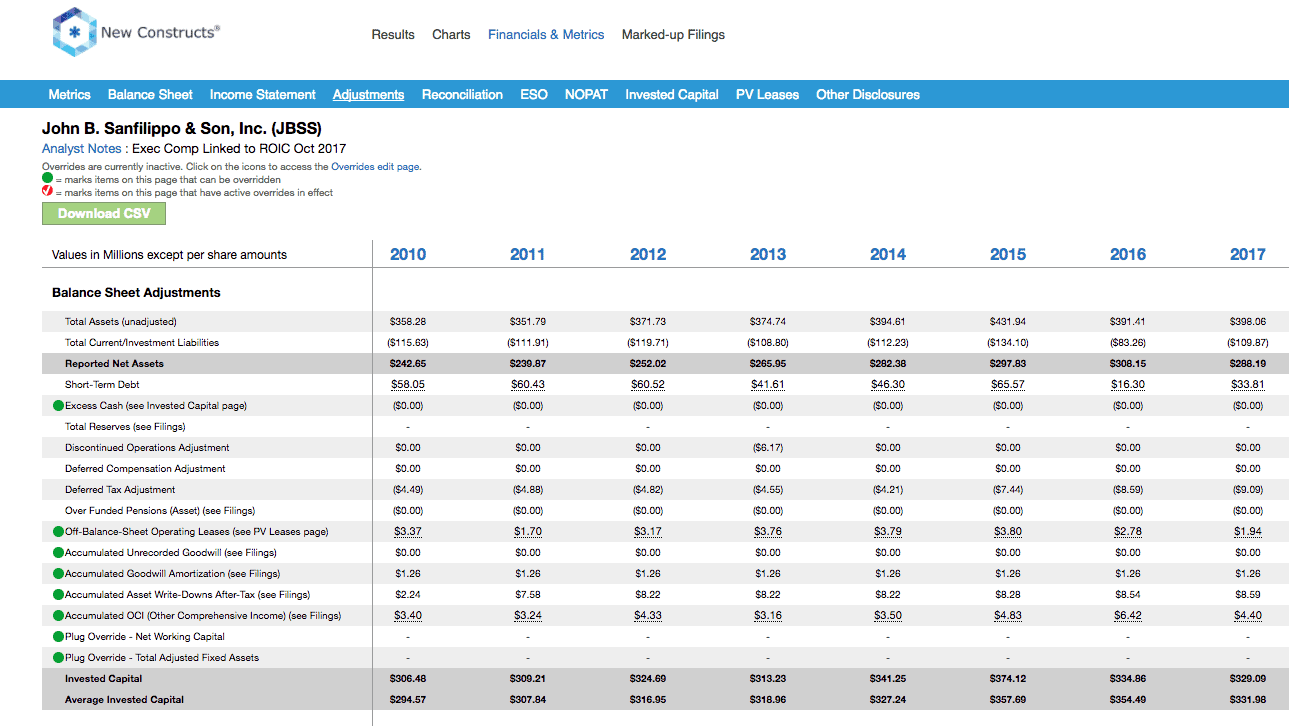Click 2010 Accumulated OCI value $3.40
Screen dimensions: 1289x726
[x=408, y=616]
